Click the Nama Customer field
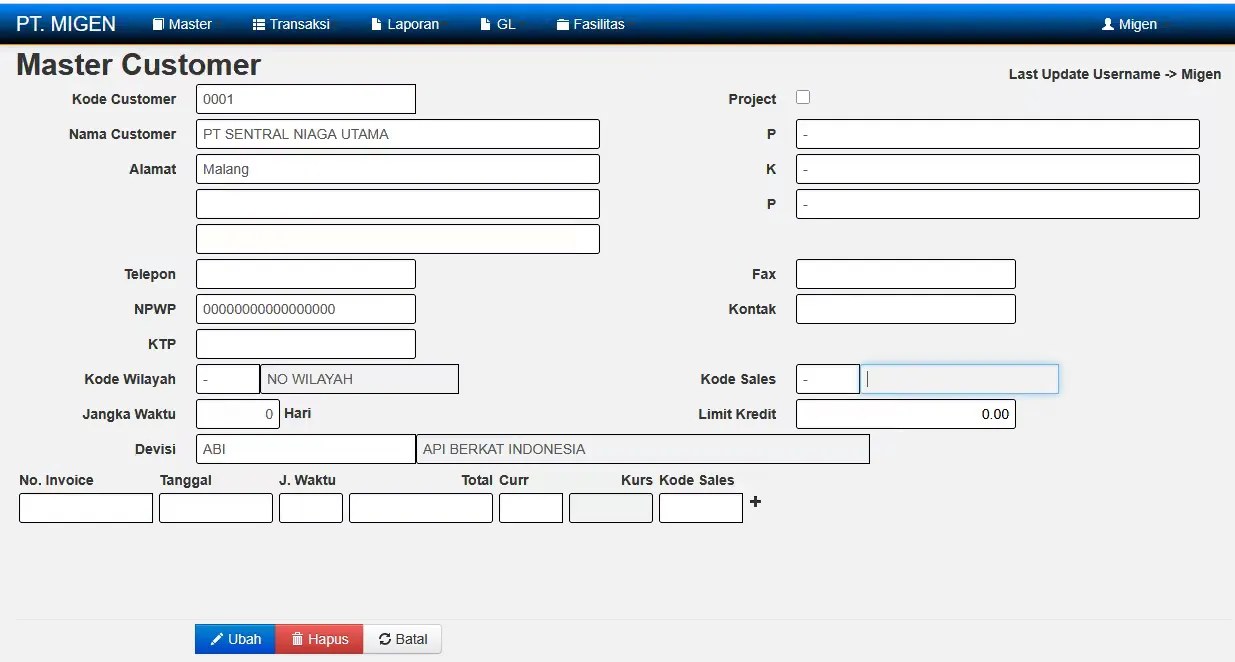This screenshot has height=662, width=1235. tap(398, 134)
